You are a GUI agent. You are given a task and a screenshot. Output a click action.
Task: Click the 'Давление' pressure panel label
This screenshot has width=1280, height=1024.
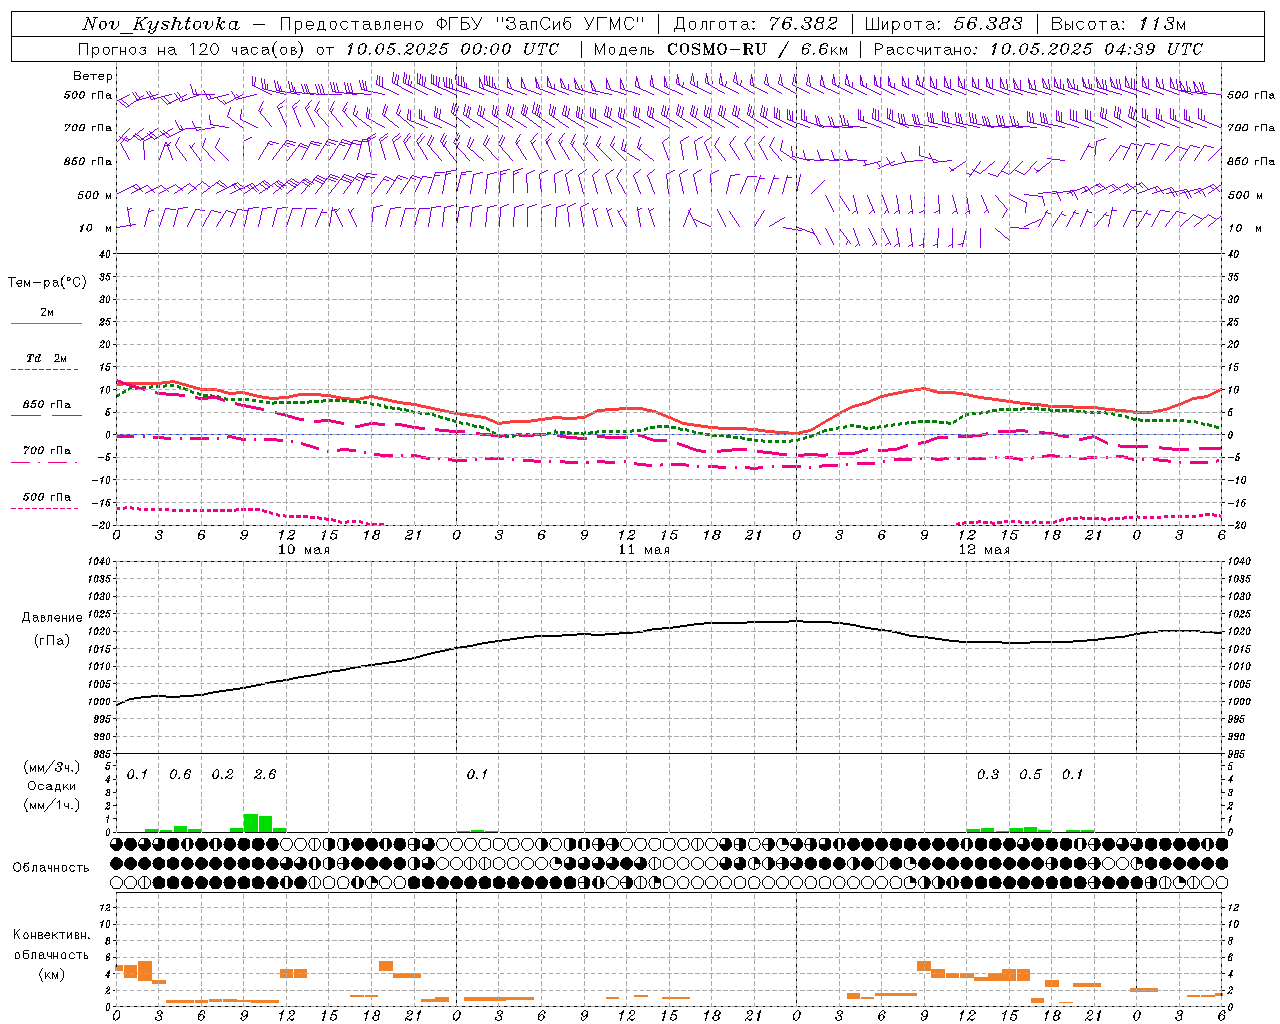pos(52,618)
